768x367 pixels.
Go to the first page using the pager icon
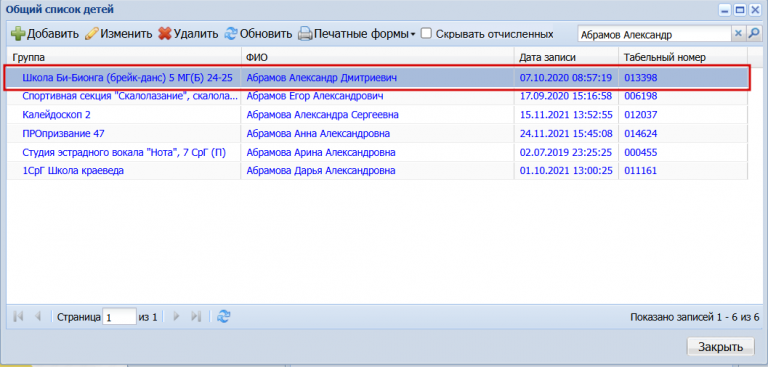(19, 317)
